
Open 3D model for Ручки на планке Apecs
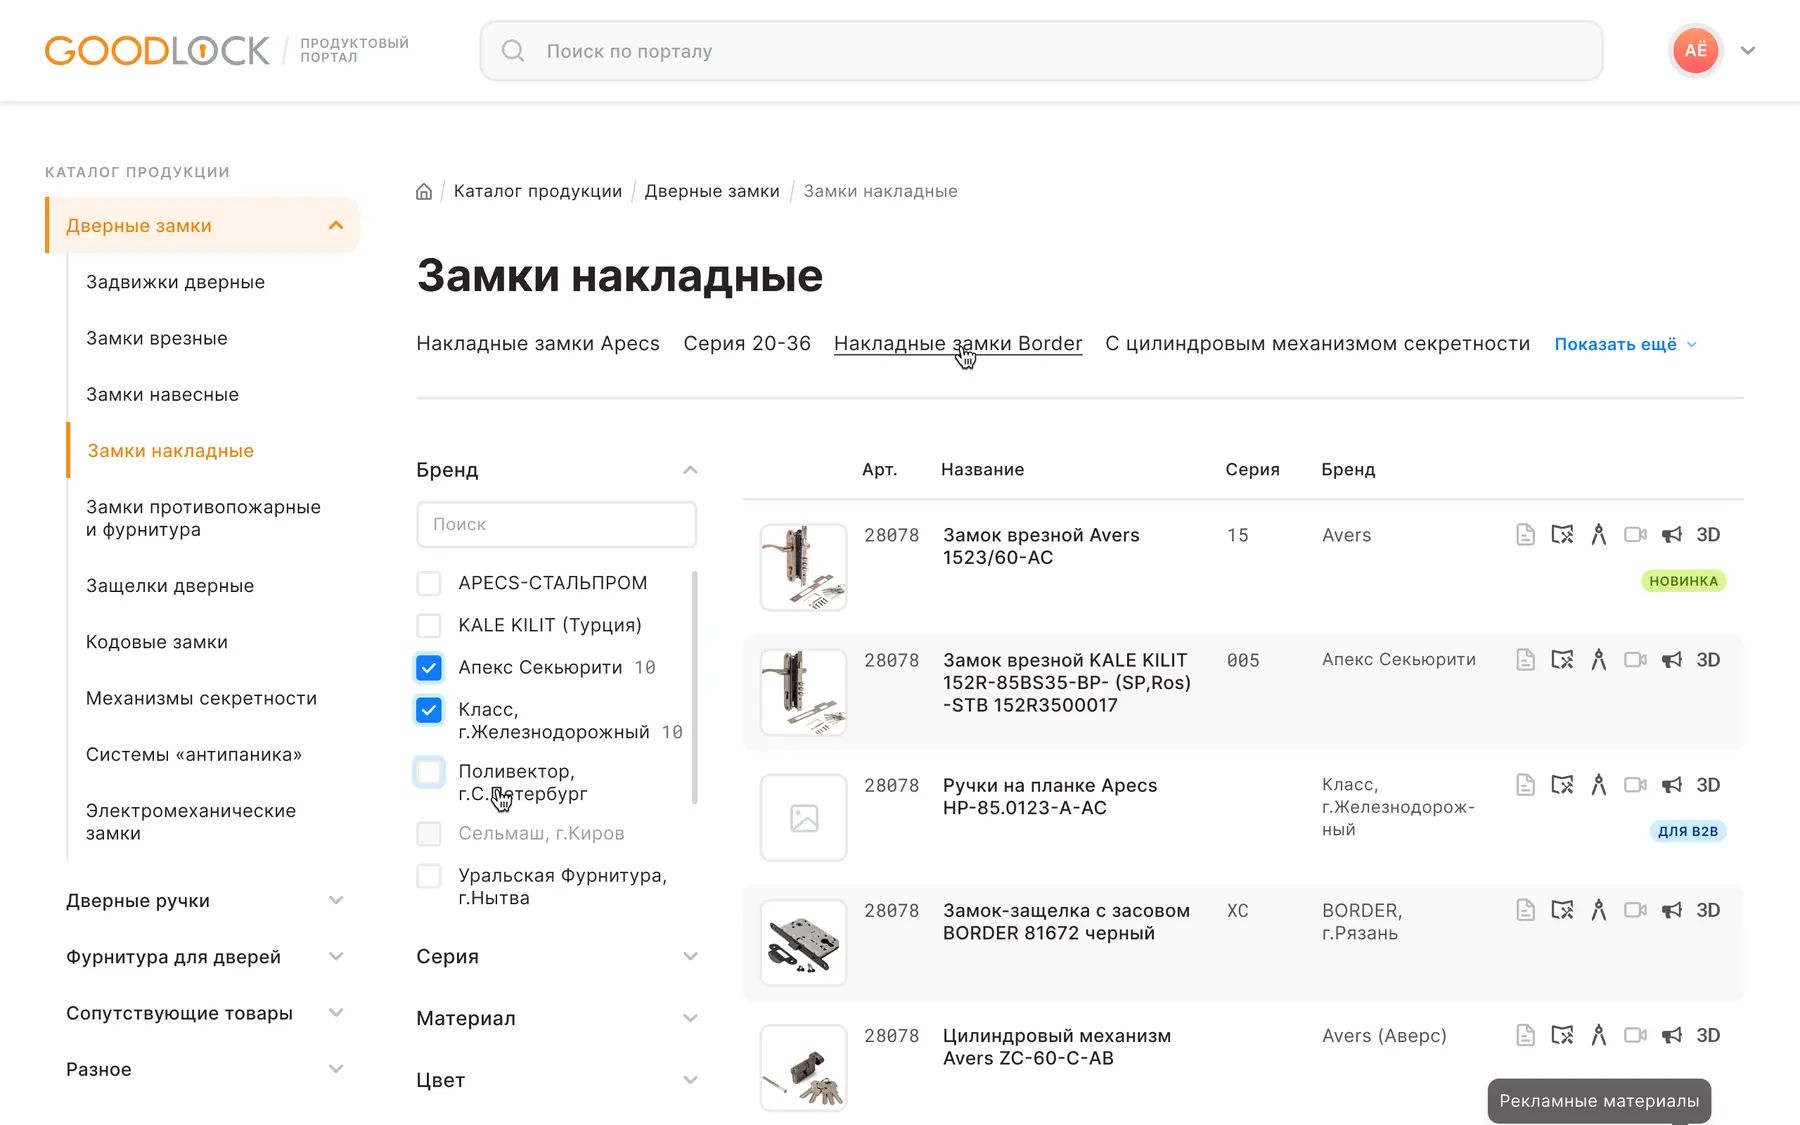click(x=1708, y=785)
